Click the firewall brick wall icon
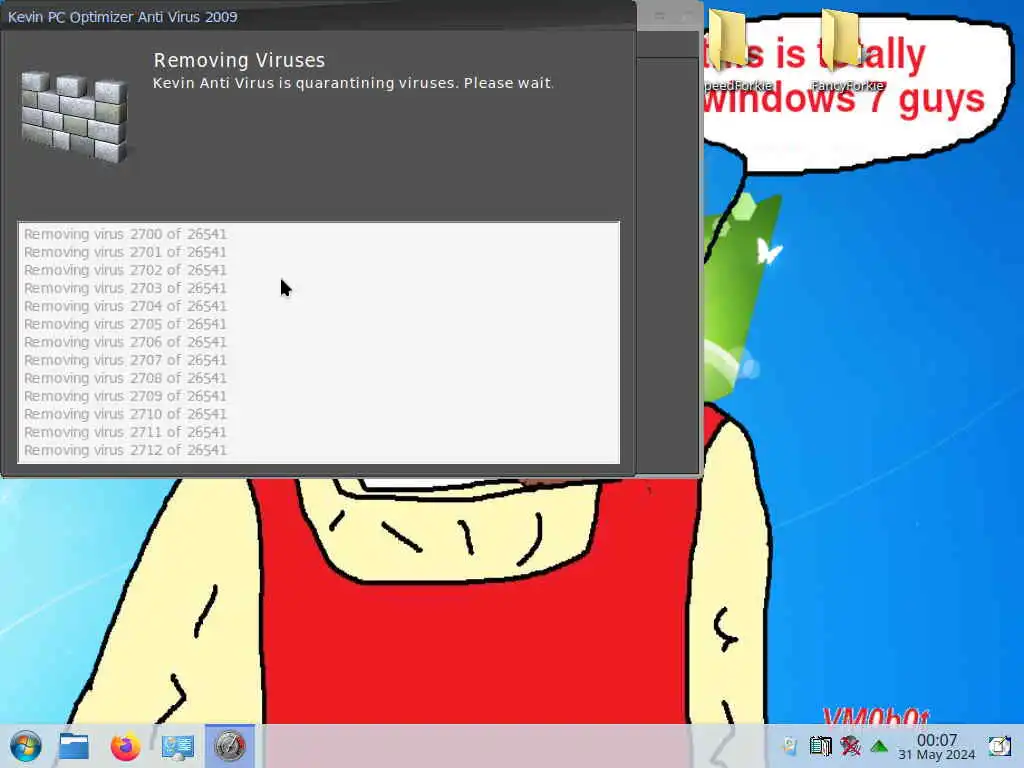The height and width of the screenshot is (768, 1024). click(x=74, y=117)
